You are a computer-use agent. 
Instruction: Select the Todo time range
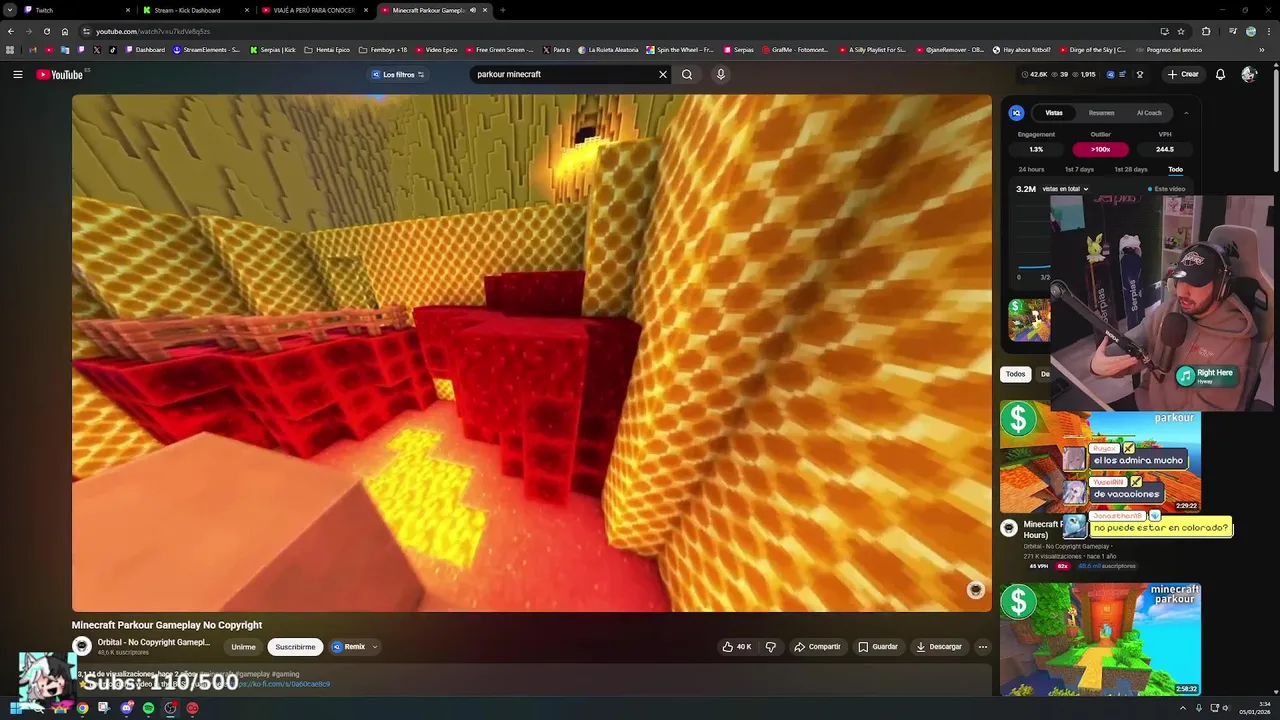click(x=1175, y=169)
